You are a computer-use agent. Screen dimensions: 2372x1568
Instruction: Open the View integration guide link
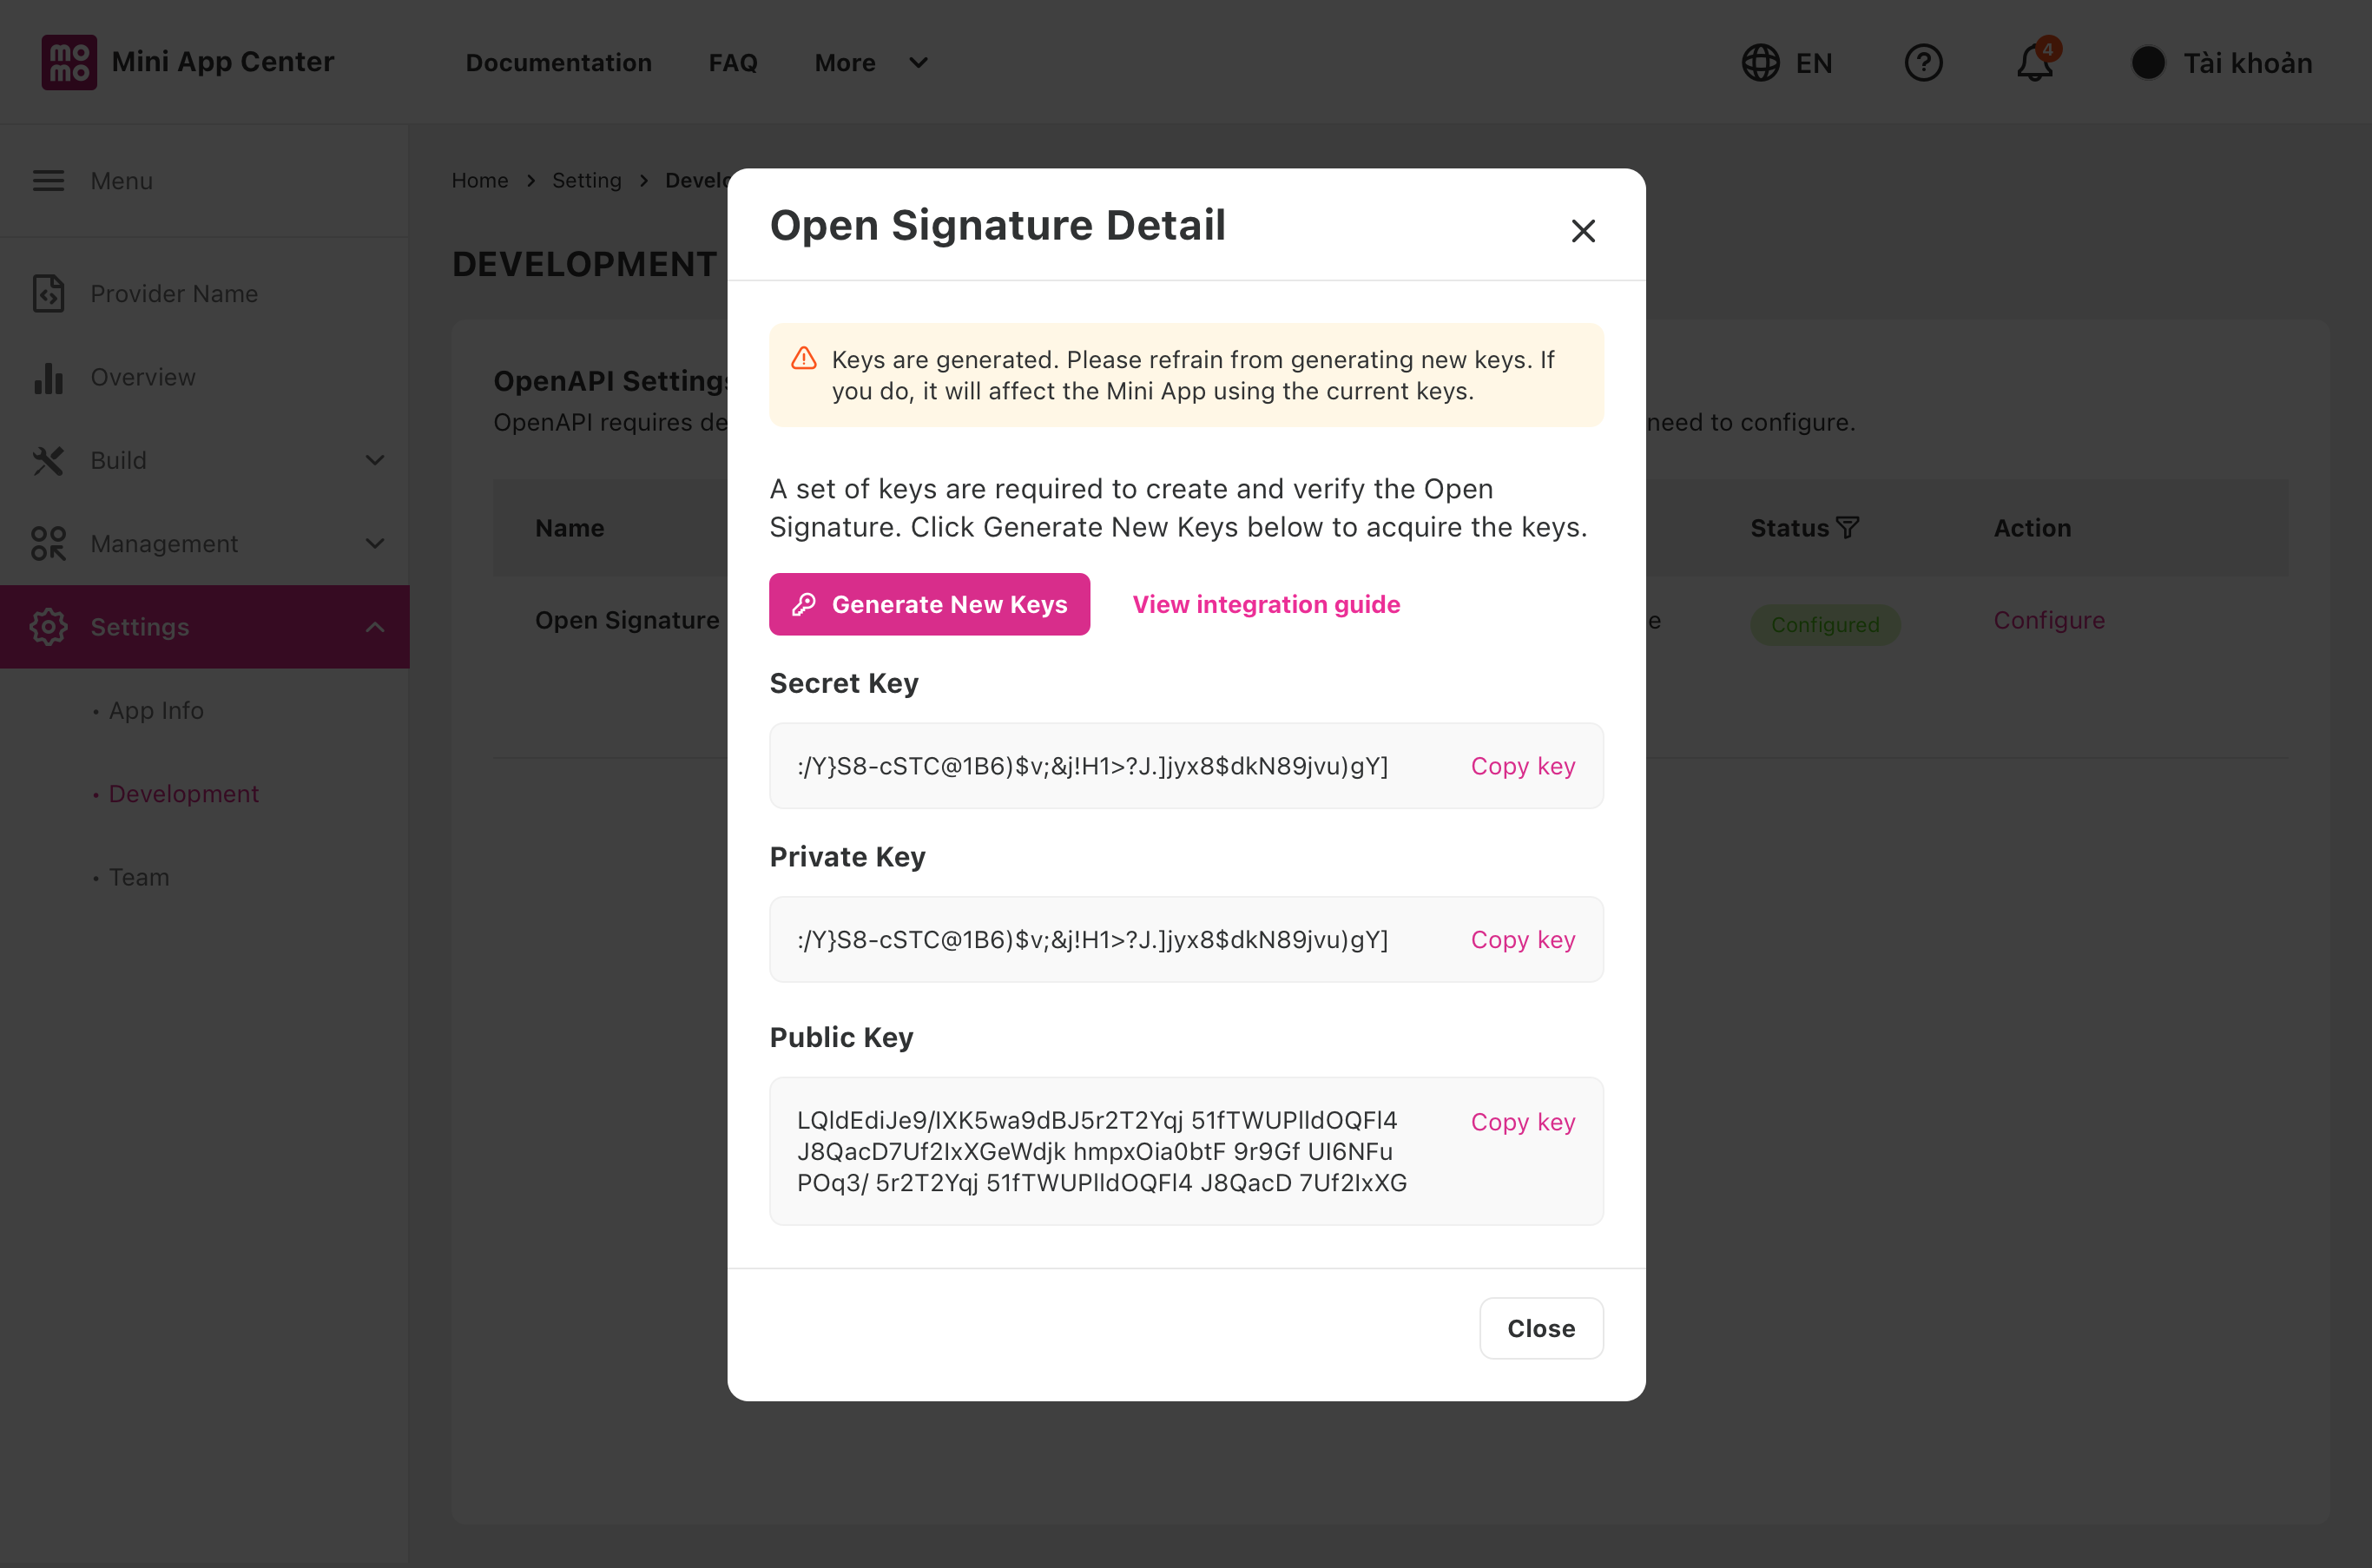click(1266, 604)
